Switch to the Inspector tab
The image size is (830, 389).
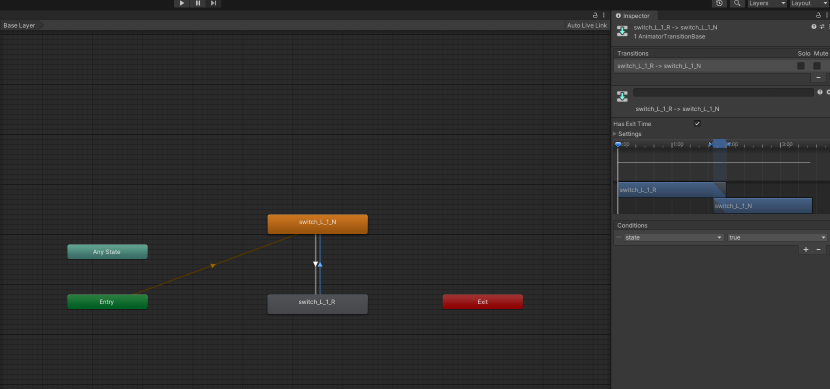634,16
